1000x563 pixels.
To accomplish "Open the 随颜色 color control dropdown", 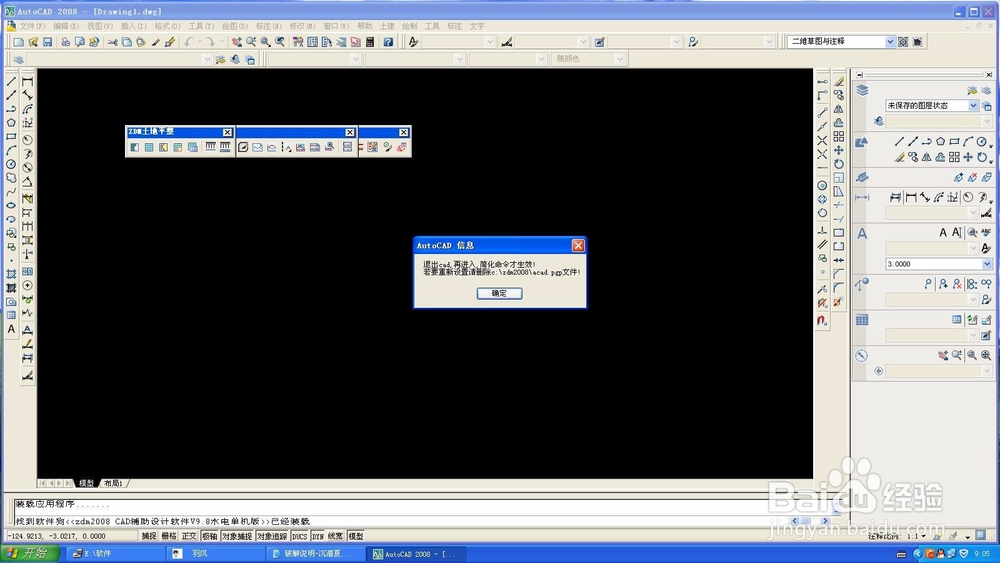I will click(x=619, y=59).
